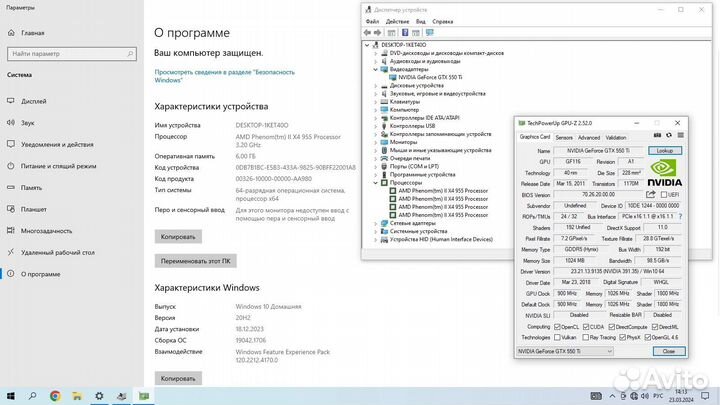Open the Файл menu in Device Manager
720x405 pixels.
point(372,22)
